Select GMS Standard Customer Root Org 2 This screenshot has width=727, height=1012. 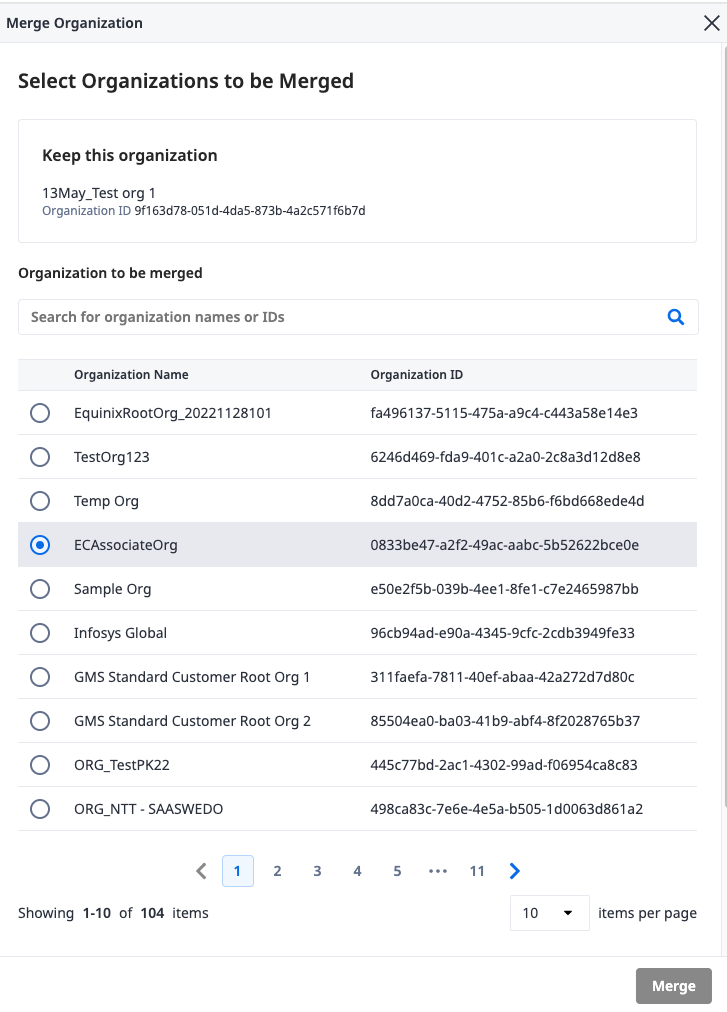[x=40, y=721]
